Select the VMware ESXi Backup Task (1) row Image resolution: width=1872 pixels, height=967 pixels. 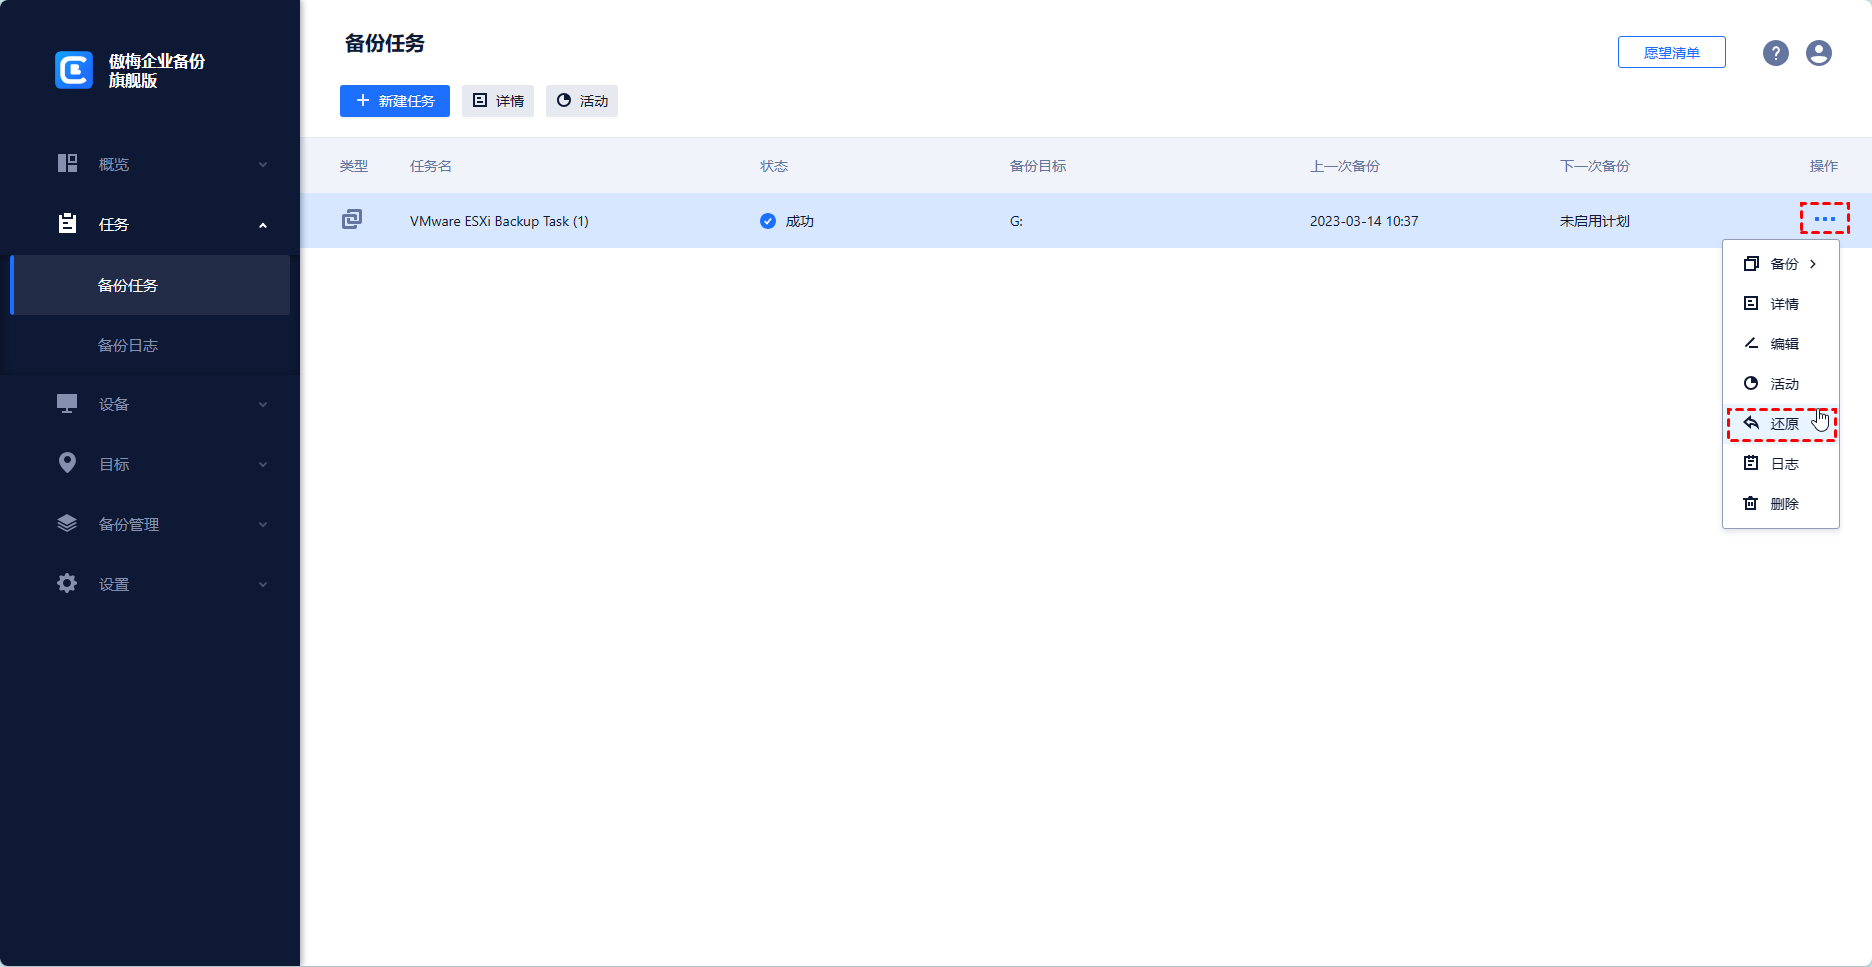click(499, 221)
